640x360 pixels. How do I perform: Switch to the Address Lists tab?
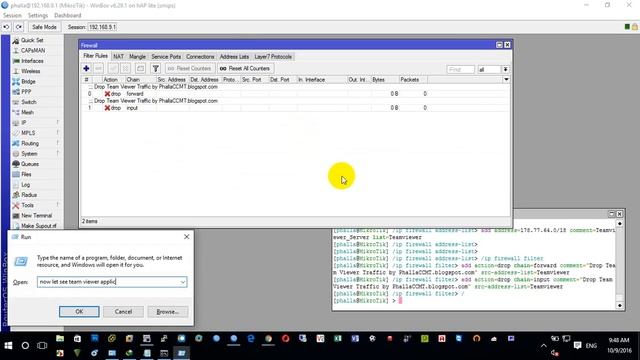(234, 56)
